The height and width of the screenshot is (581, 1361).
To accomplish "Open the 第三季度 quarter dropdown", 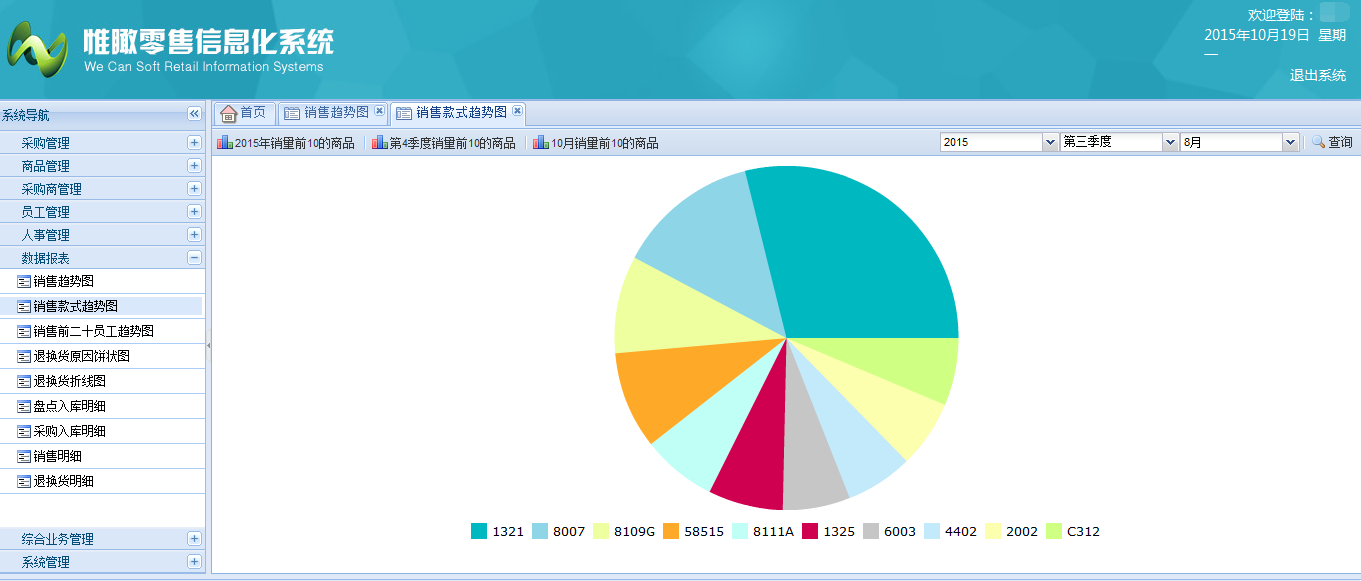I will (x=1170, y=143).
